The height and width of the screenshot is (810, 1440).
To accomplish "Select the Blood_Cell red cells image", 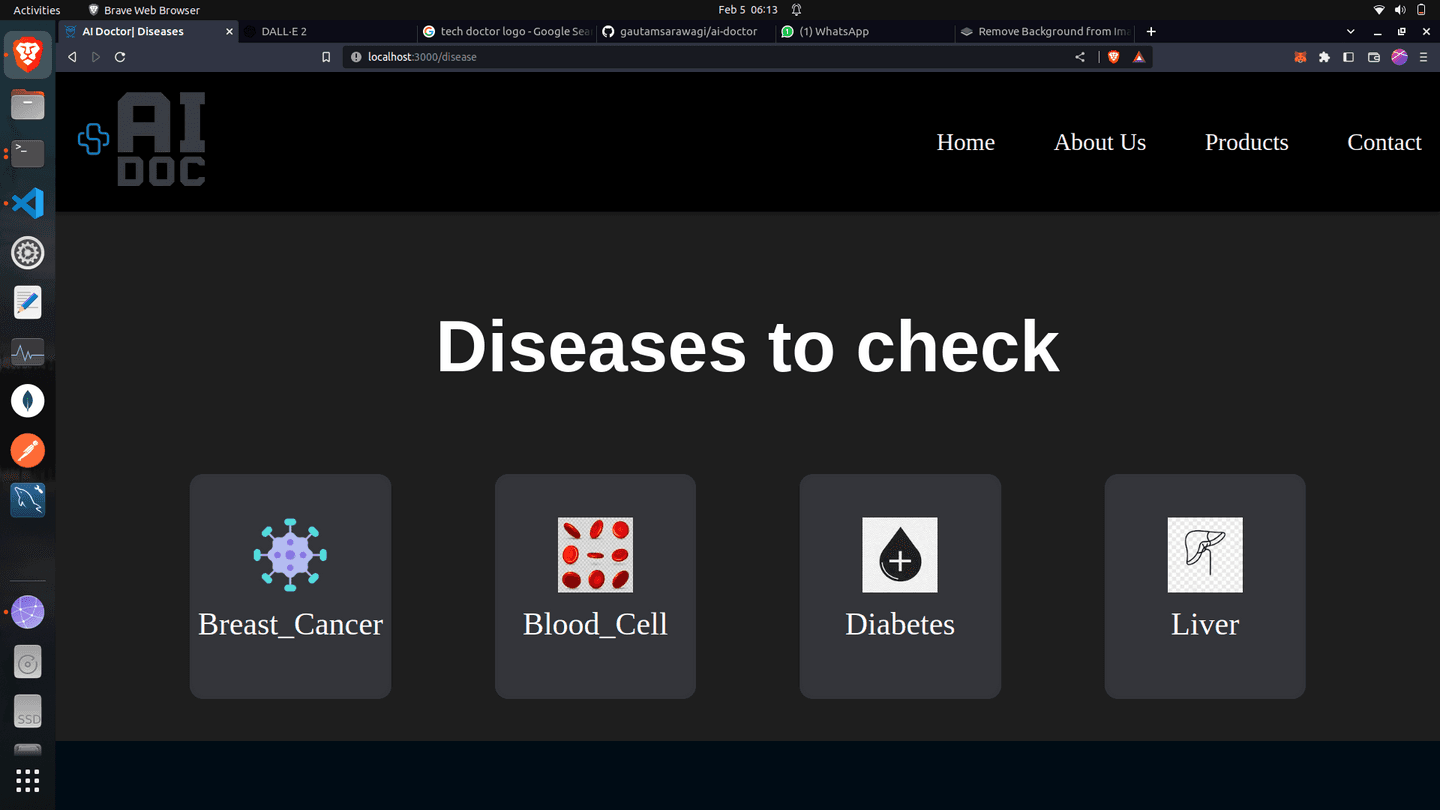I will point(595,555).
